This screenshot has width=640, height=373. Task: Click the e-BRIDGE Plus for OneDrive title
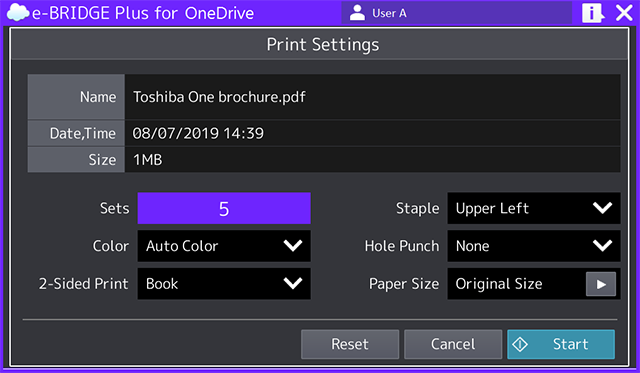coord(143,13)
